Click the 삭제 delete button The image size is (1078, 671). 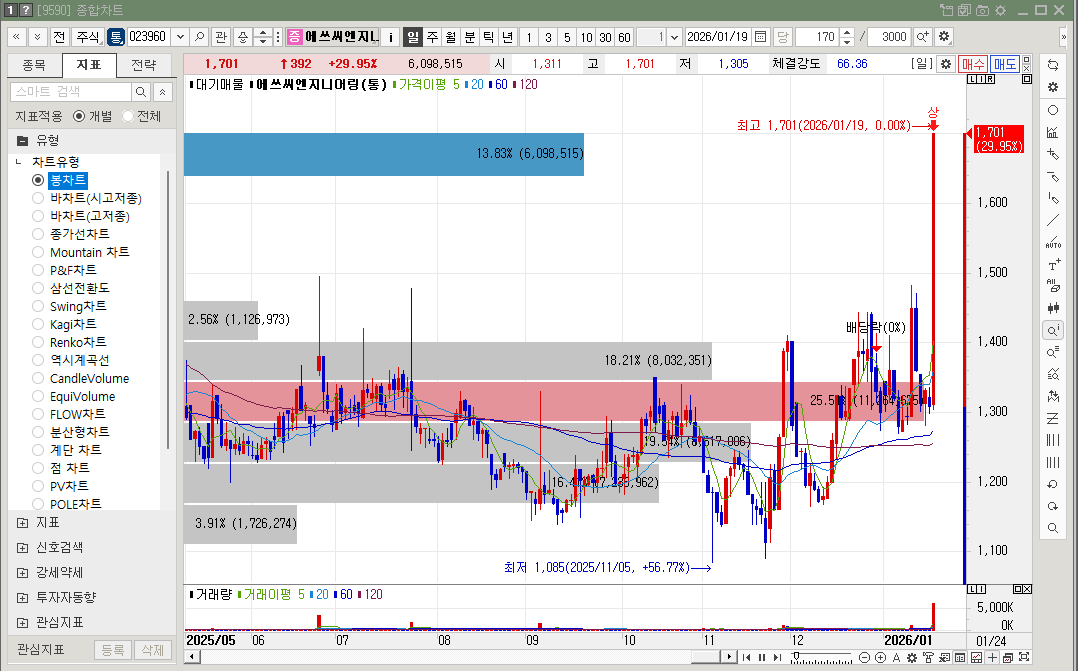153,650
